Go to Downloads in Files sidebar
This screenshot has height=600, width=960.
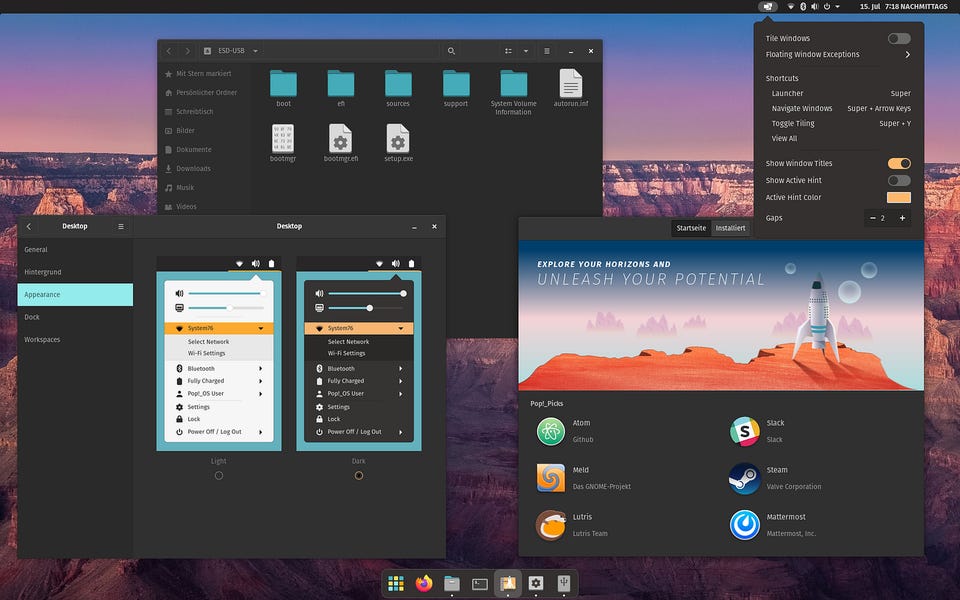point(193,169)
